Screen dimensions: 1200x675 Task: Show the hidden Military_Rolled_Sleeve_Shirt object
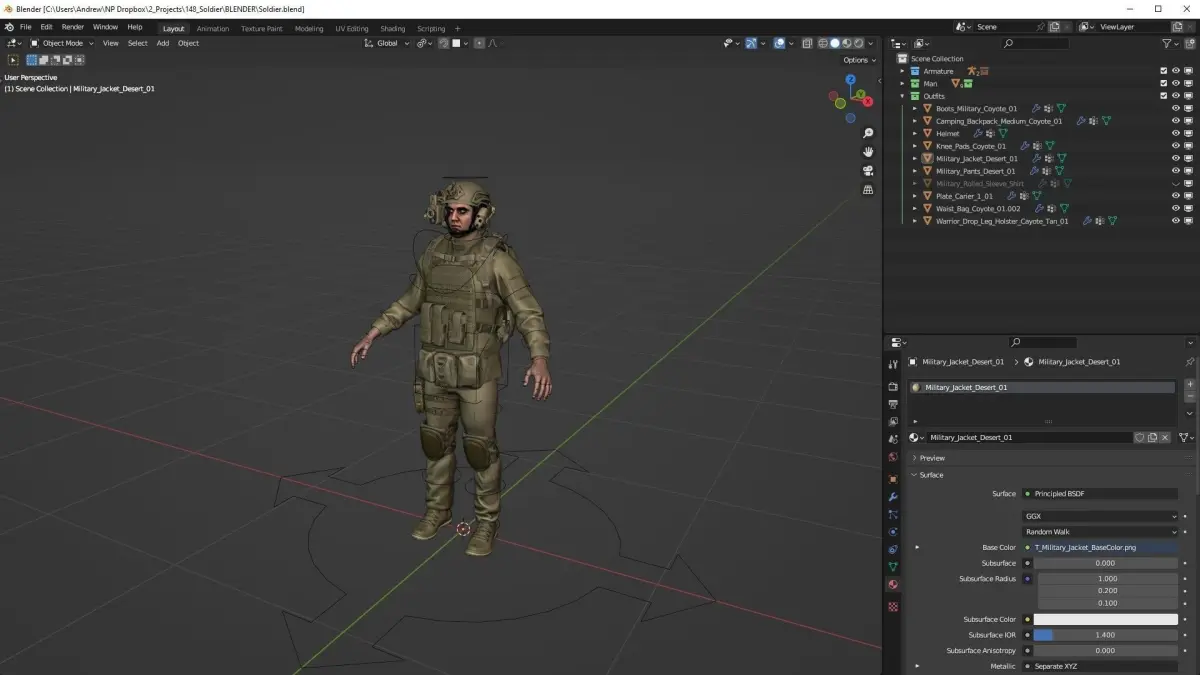pos(1176,183)
